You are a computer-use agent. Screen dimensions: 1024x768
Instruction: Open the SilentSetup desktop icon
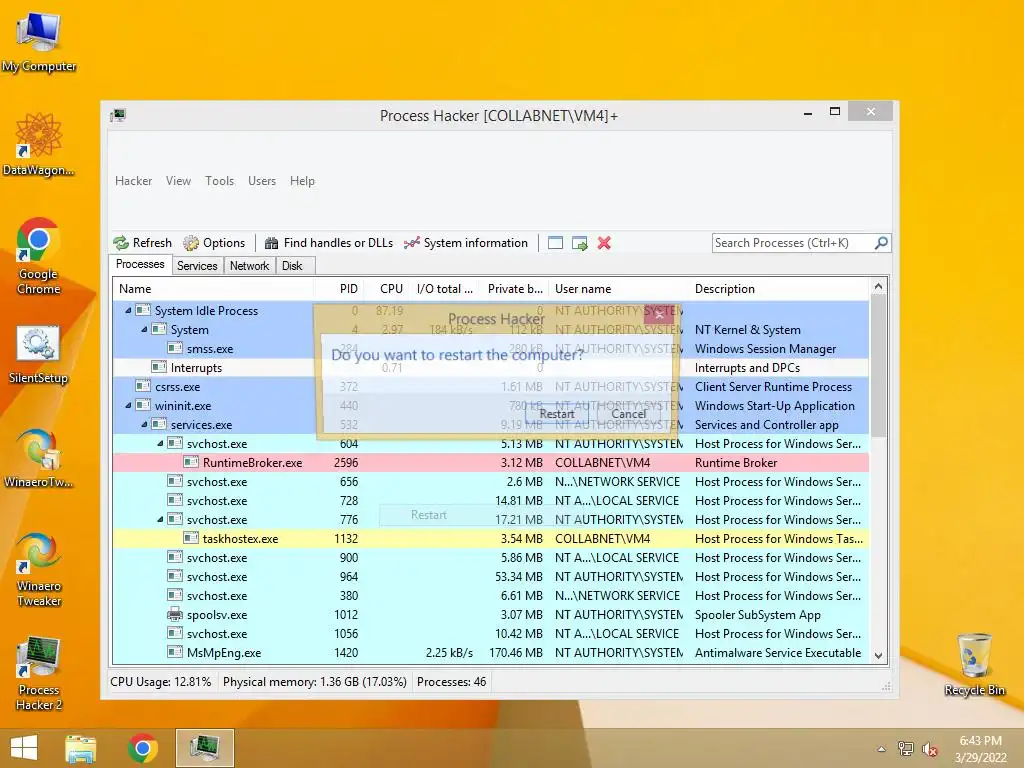click(39, 355)
